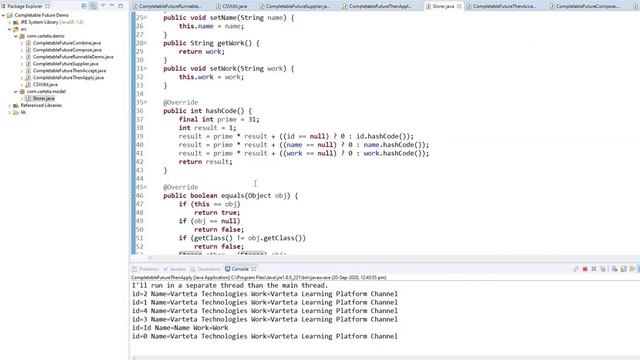Collapse all in Package Explorer toolbar

click(84, 6)
